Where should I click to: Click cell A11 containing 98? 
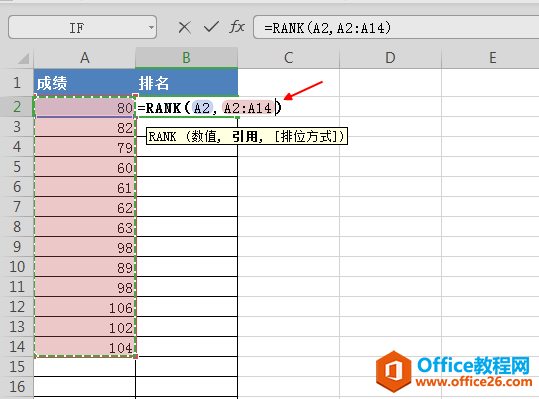85,287
